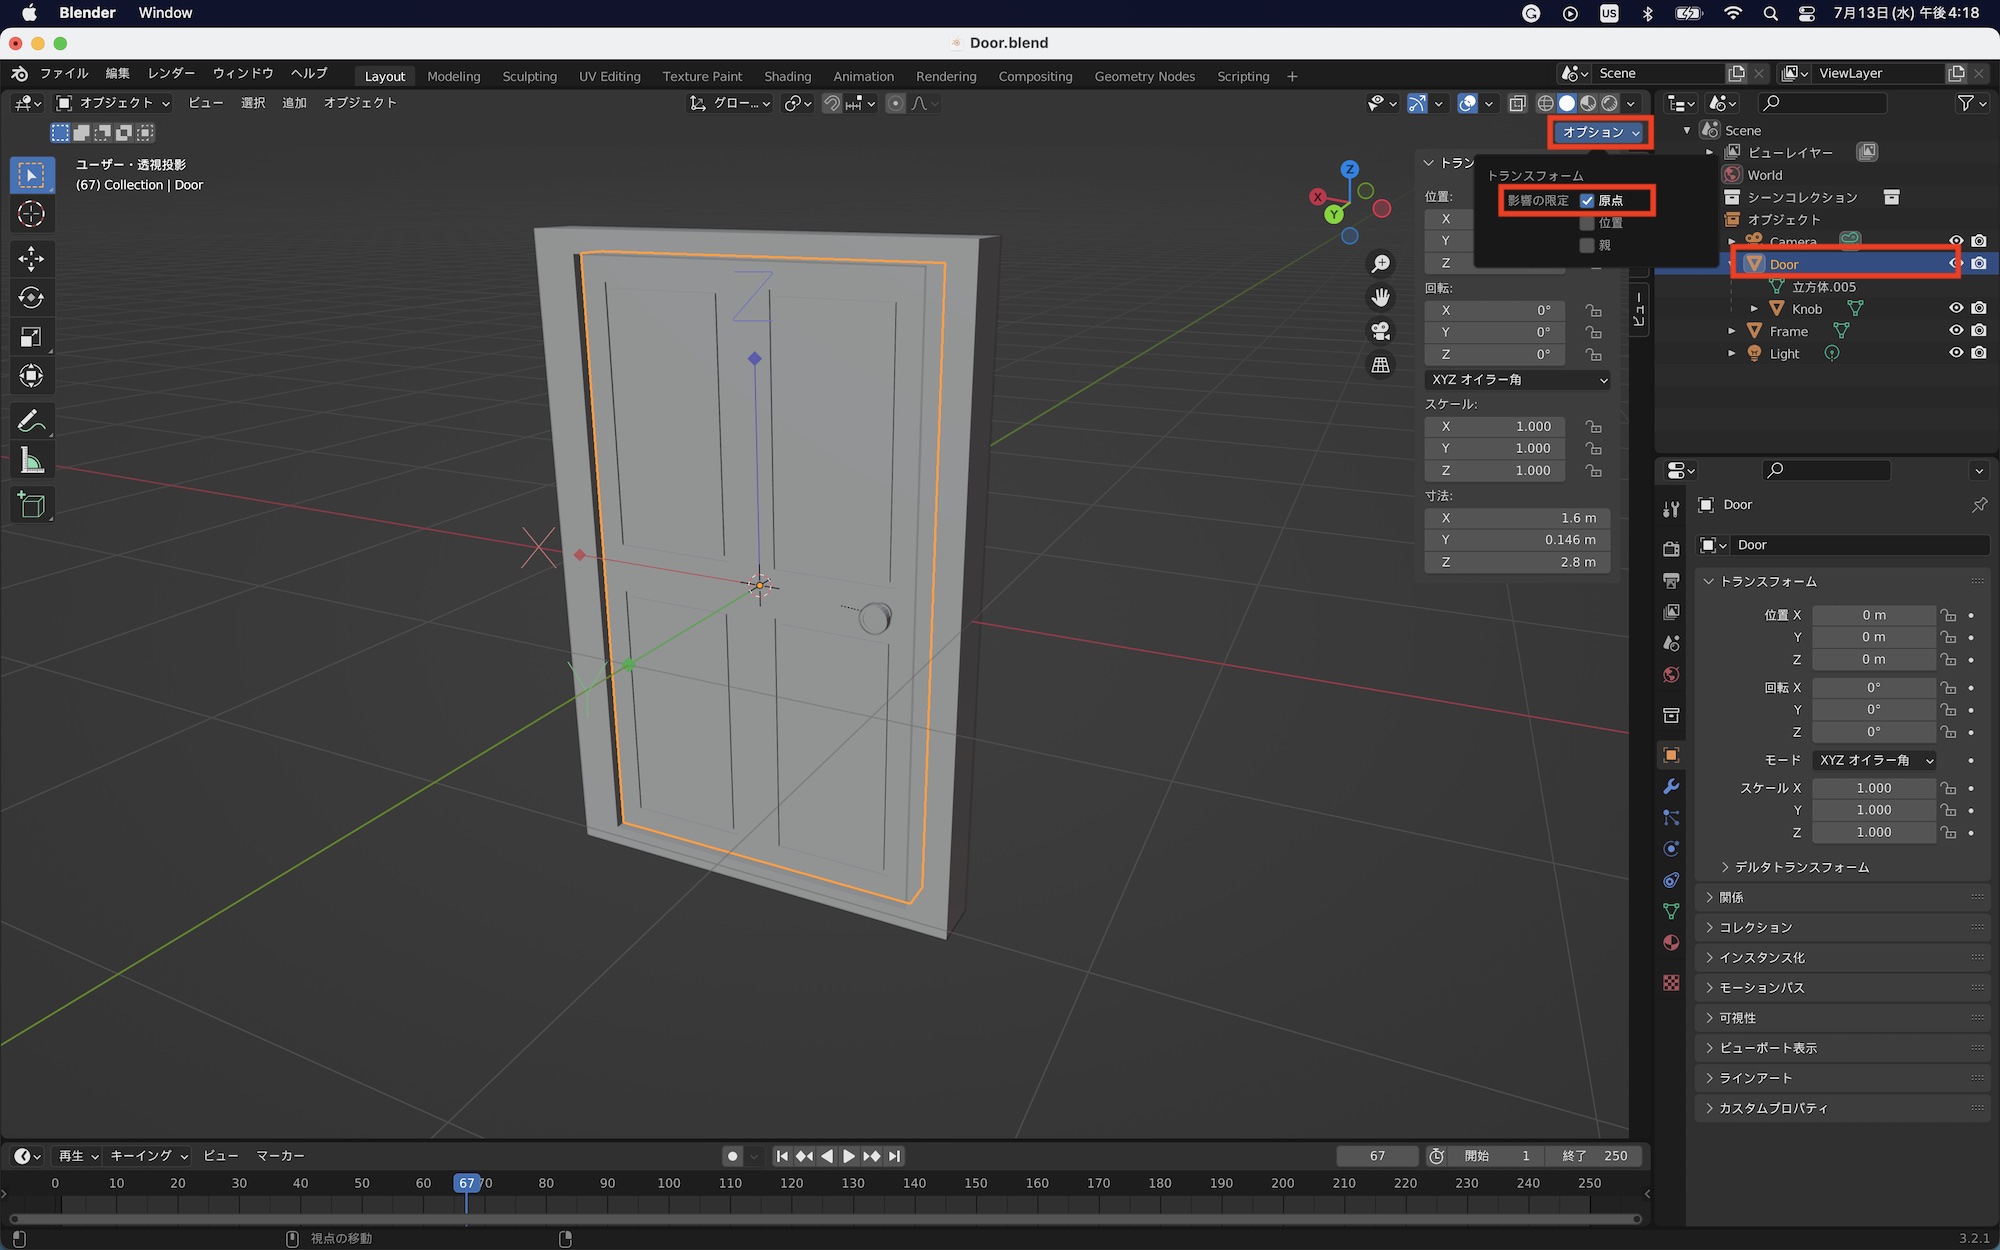This screenshot has width=2000, height=1250.
Task: Click the オプション options button
Action: point(1600,132)
